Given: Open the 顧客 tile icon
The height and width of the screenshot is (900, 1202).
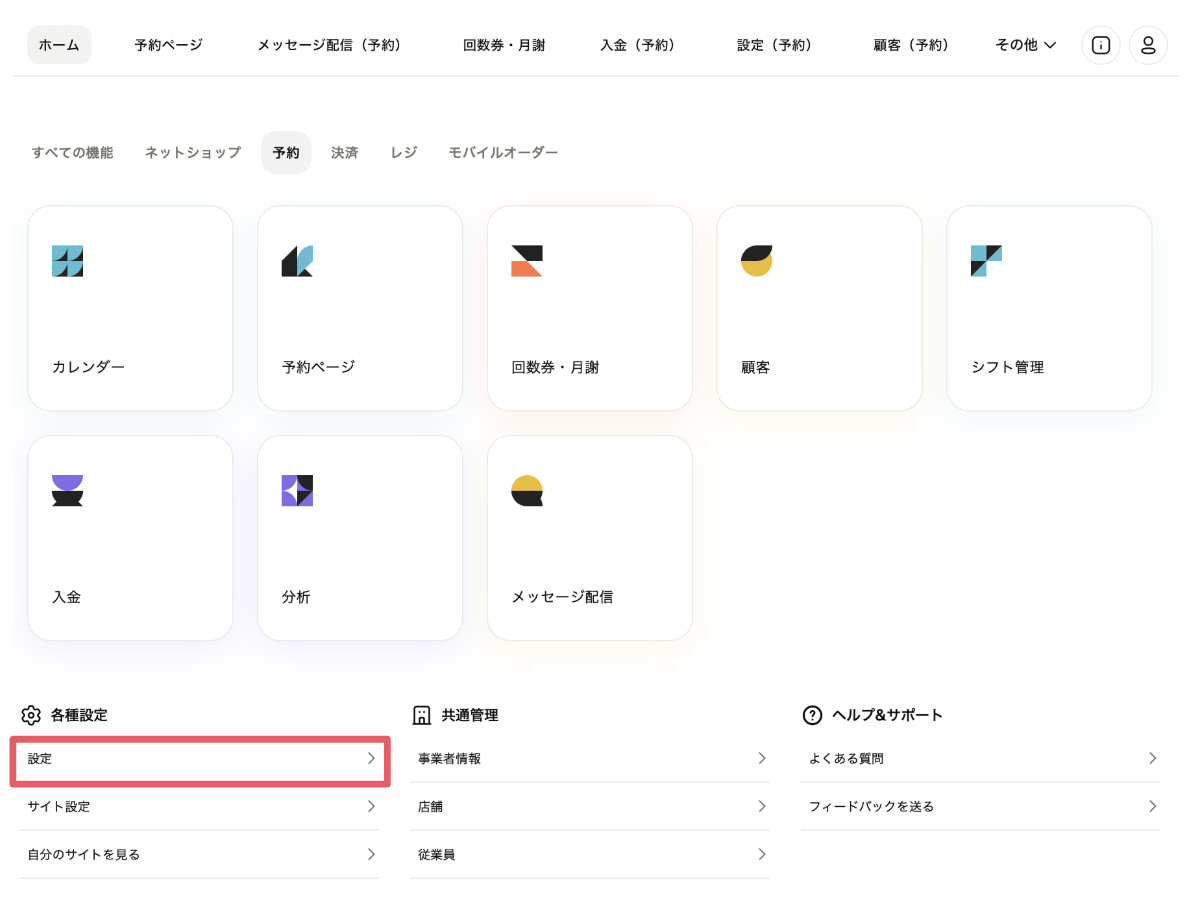Looking at the screenshot, I should click(756, 261).
